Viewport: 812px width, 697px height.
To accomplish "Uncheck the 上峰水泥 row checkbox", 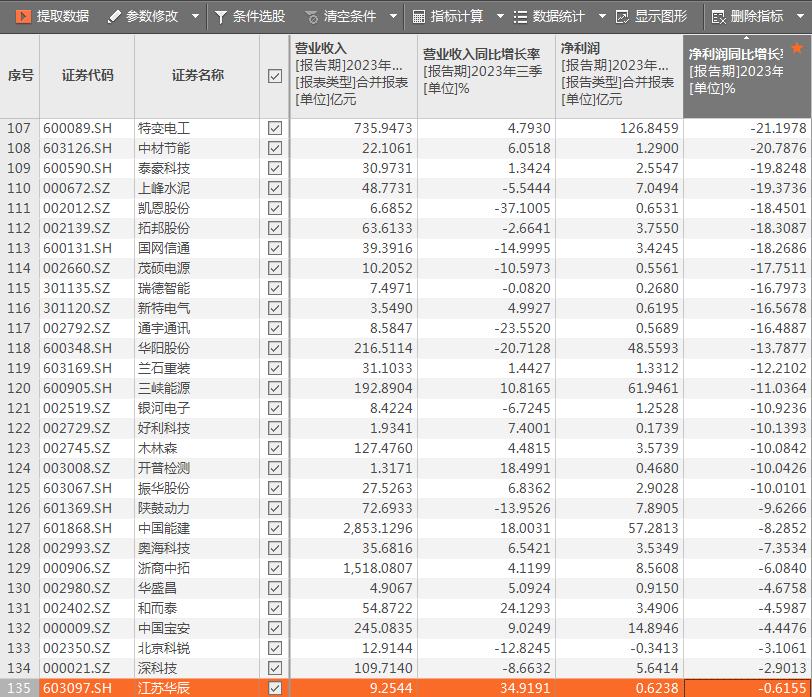I will (275, 188).
